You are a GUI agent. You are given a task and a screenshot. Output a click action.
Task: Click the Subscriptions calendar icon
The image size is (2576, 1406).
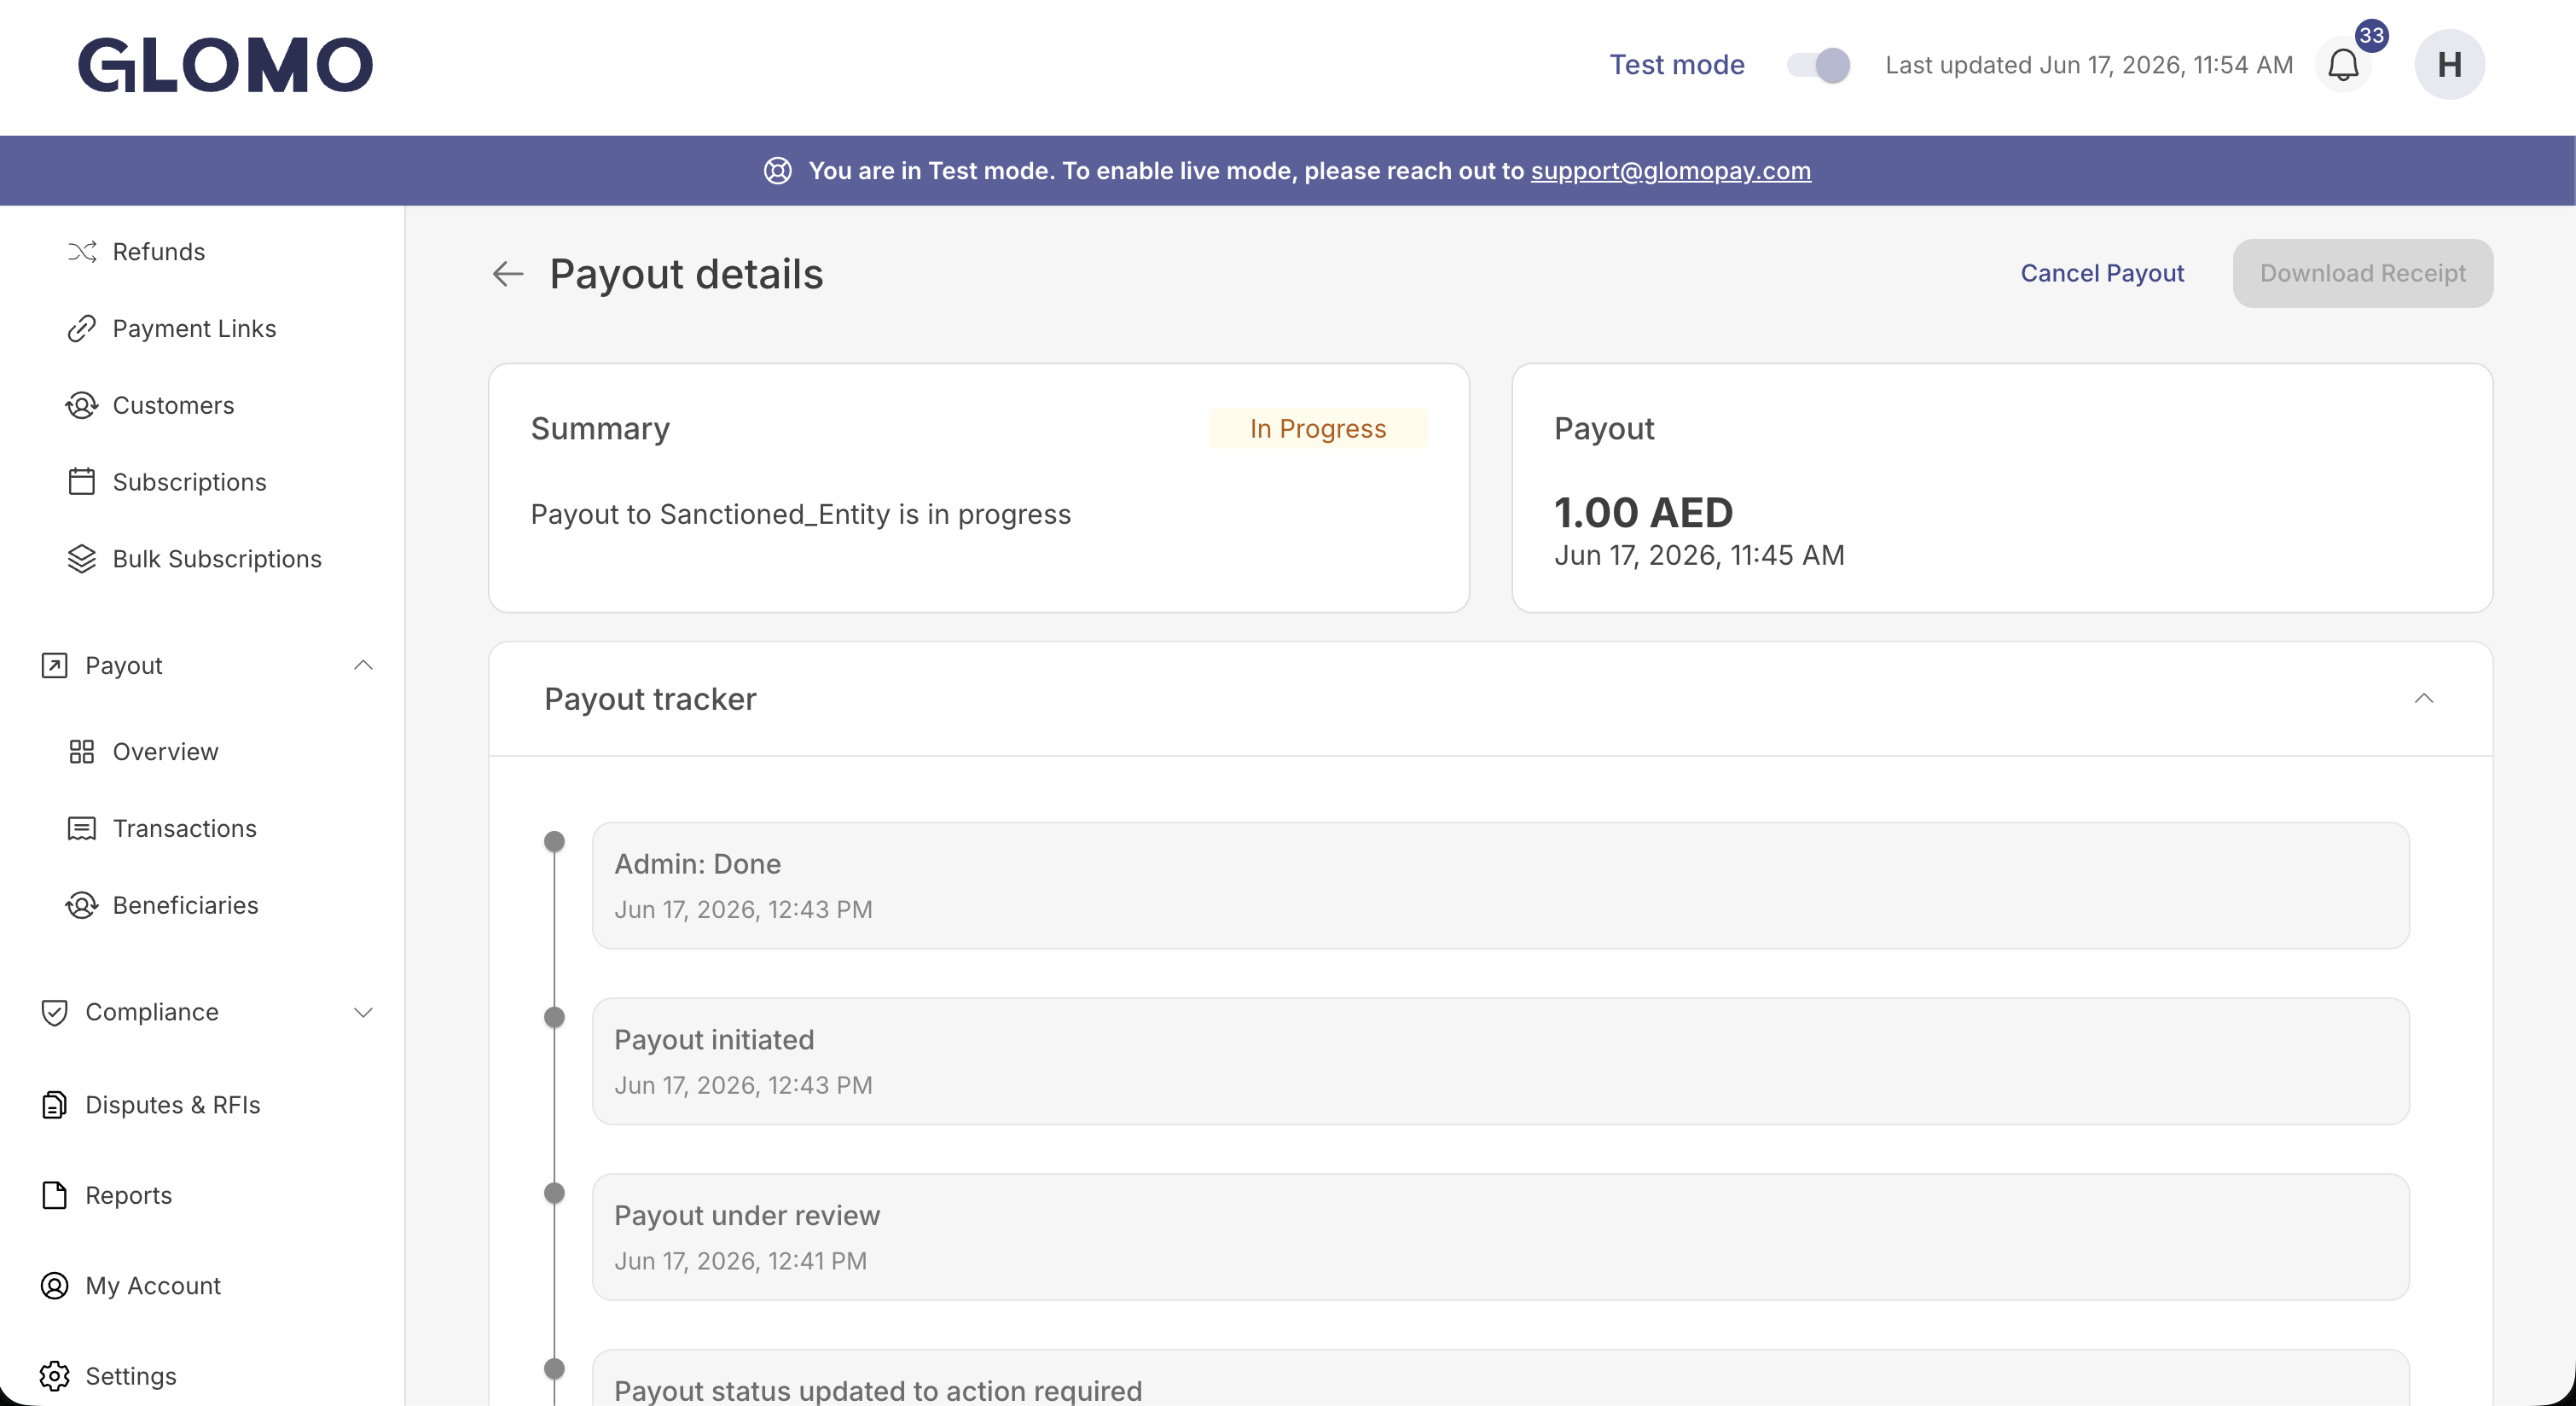coord(82,482)
